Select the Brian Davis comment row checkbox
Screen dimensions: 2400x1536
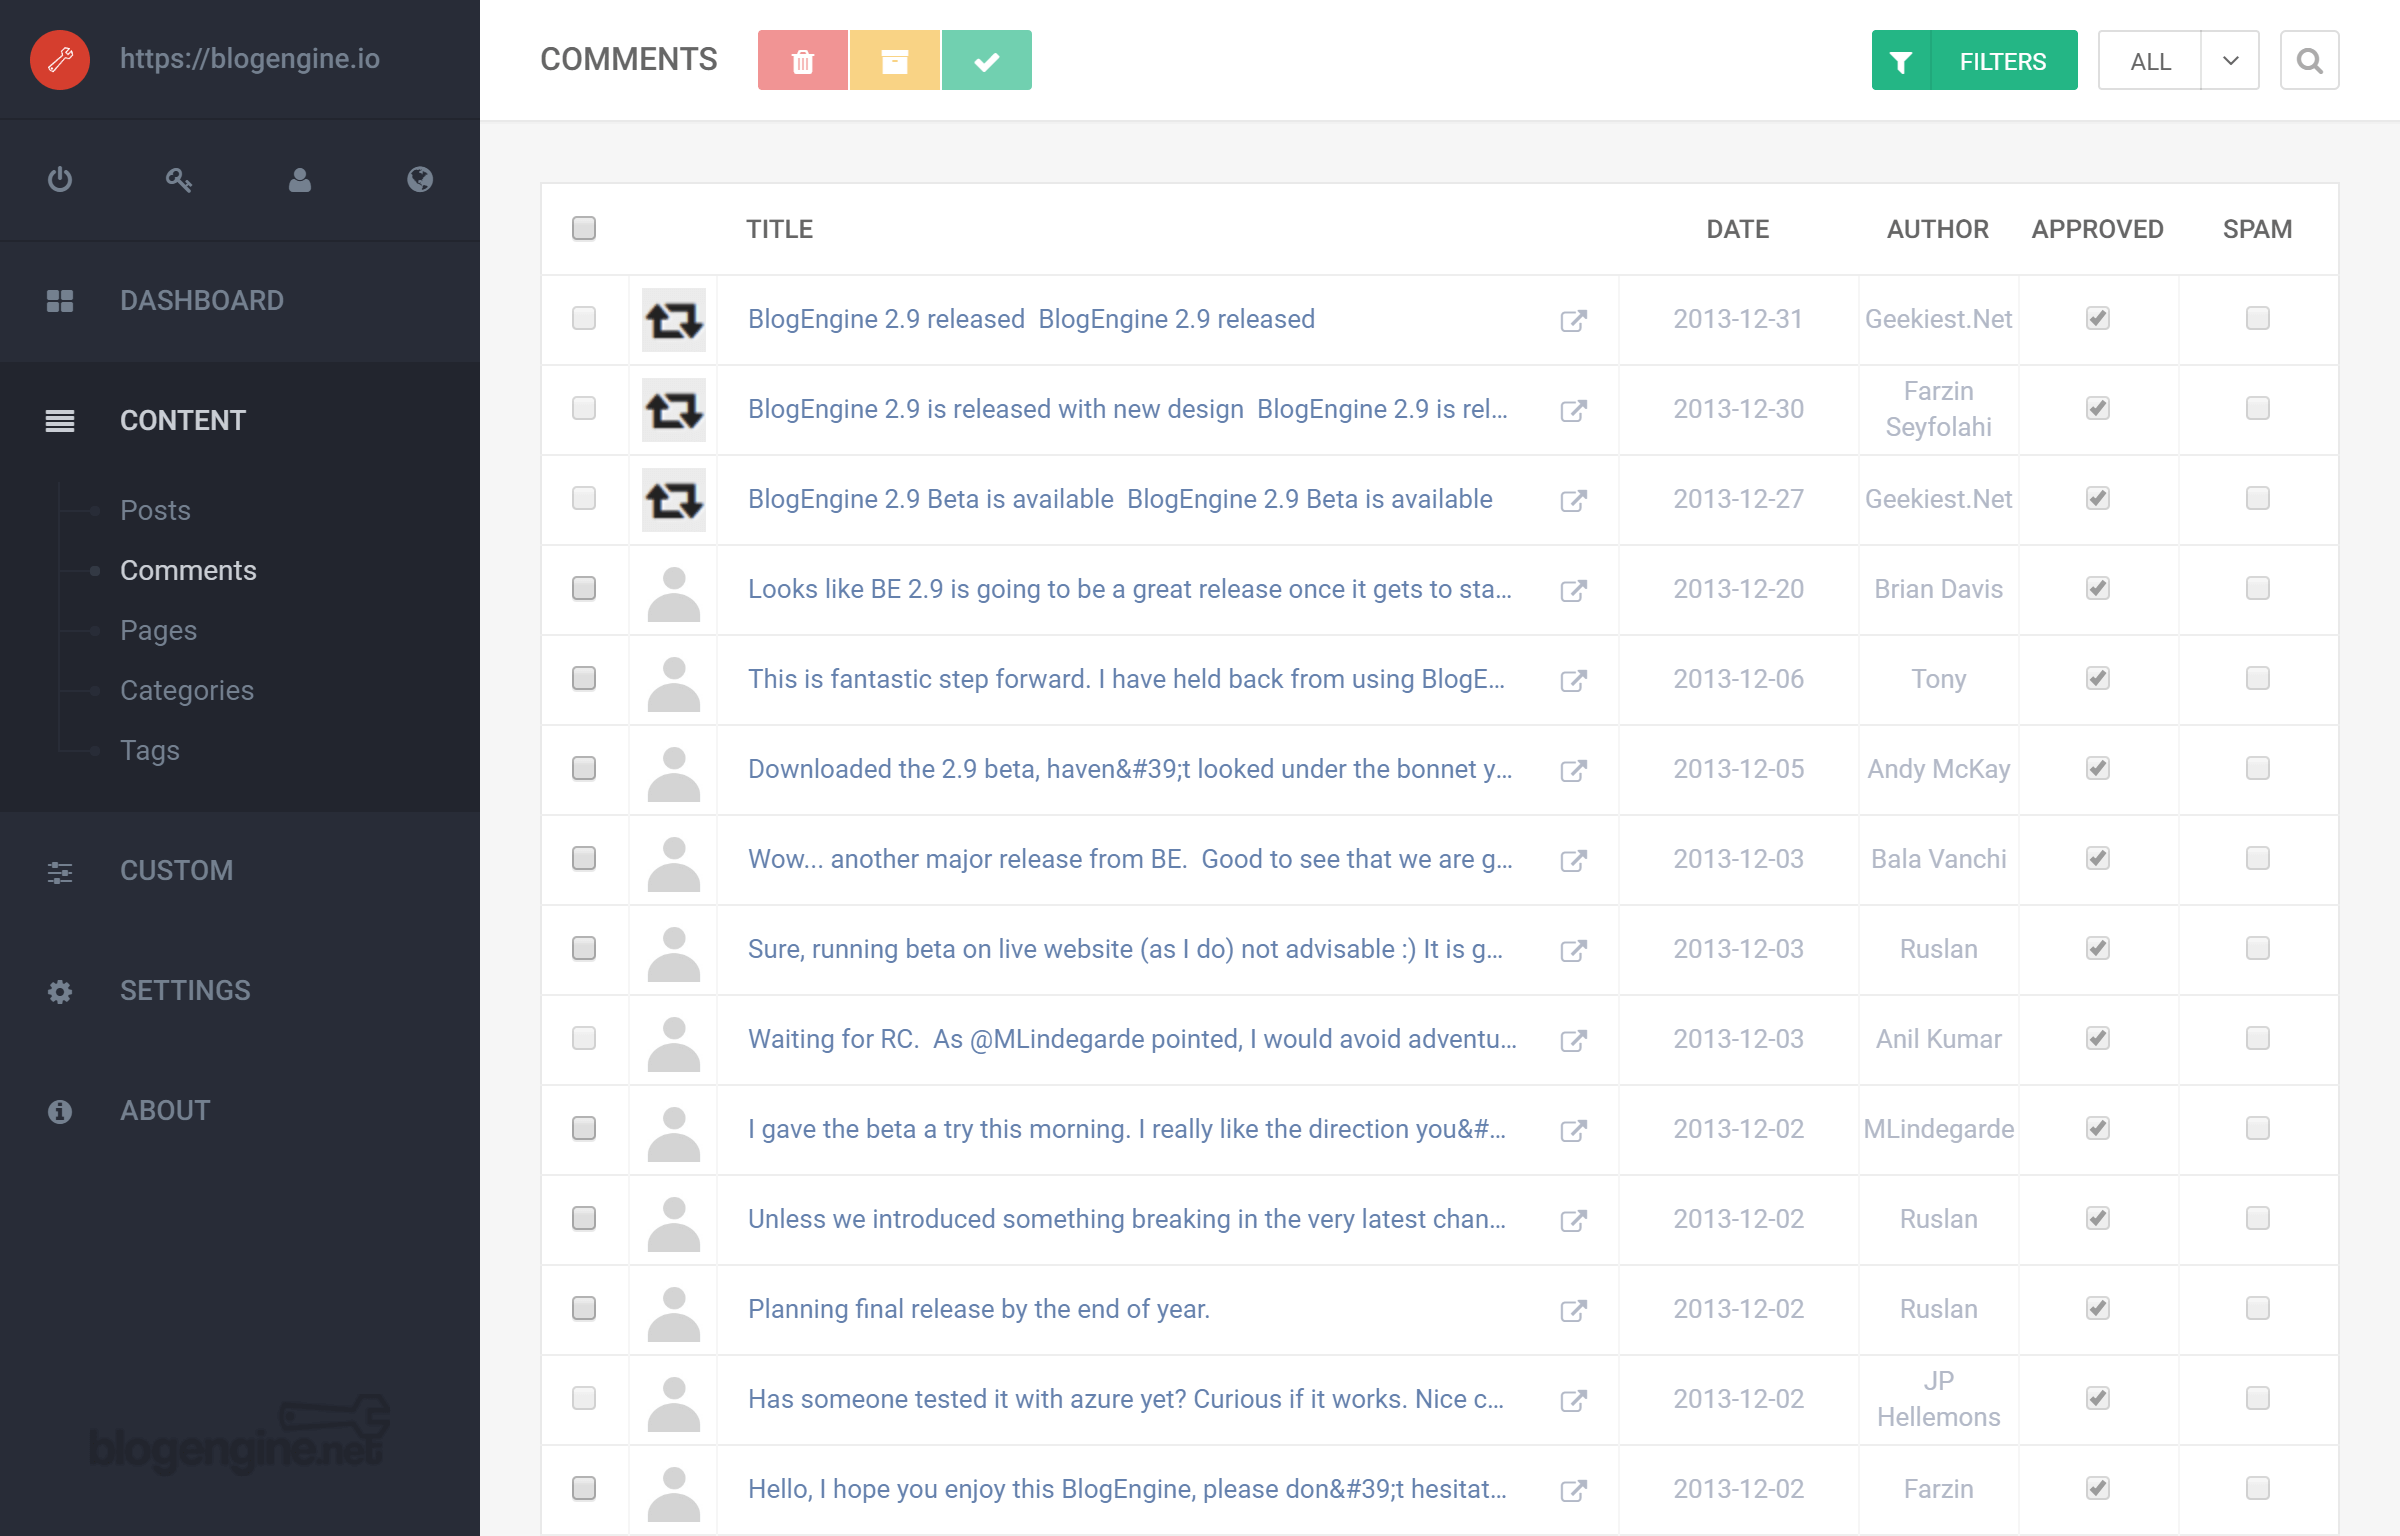[584, 588]
